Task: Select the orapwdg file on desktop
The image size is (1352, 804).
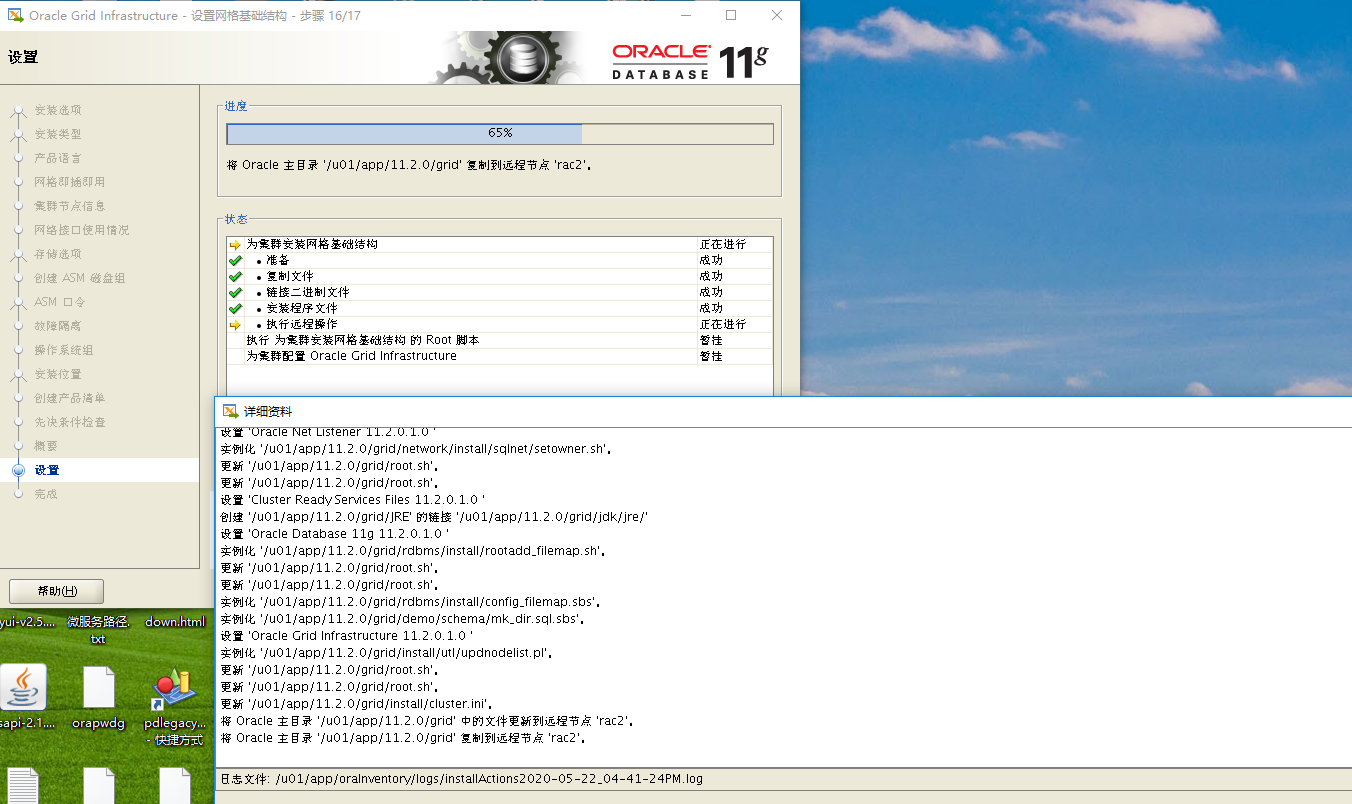Action: pos(99,688)
